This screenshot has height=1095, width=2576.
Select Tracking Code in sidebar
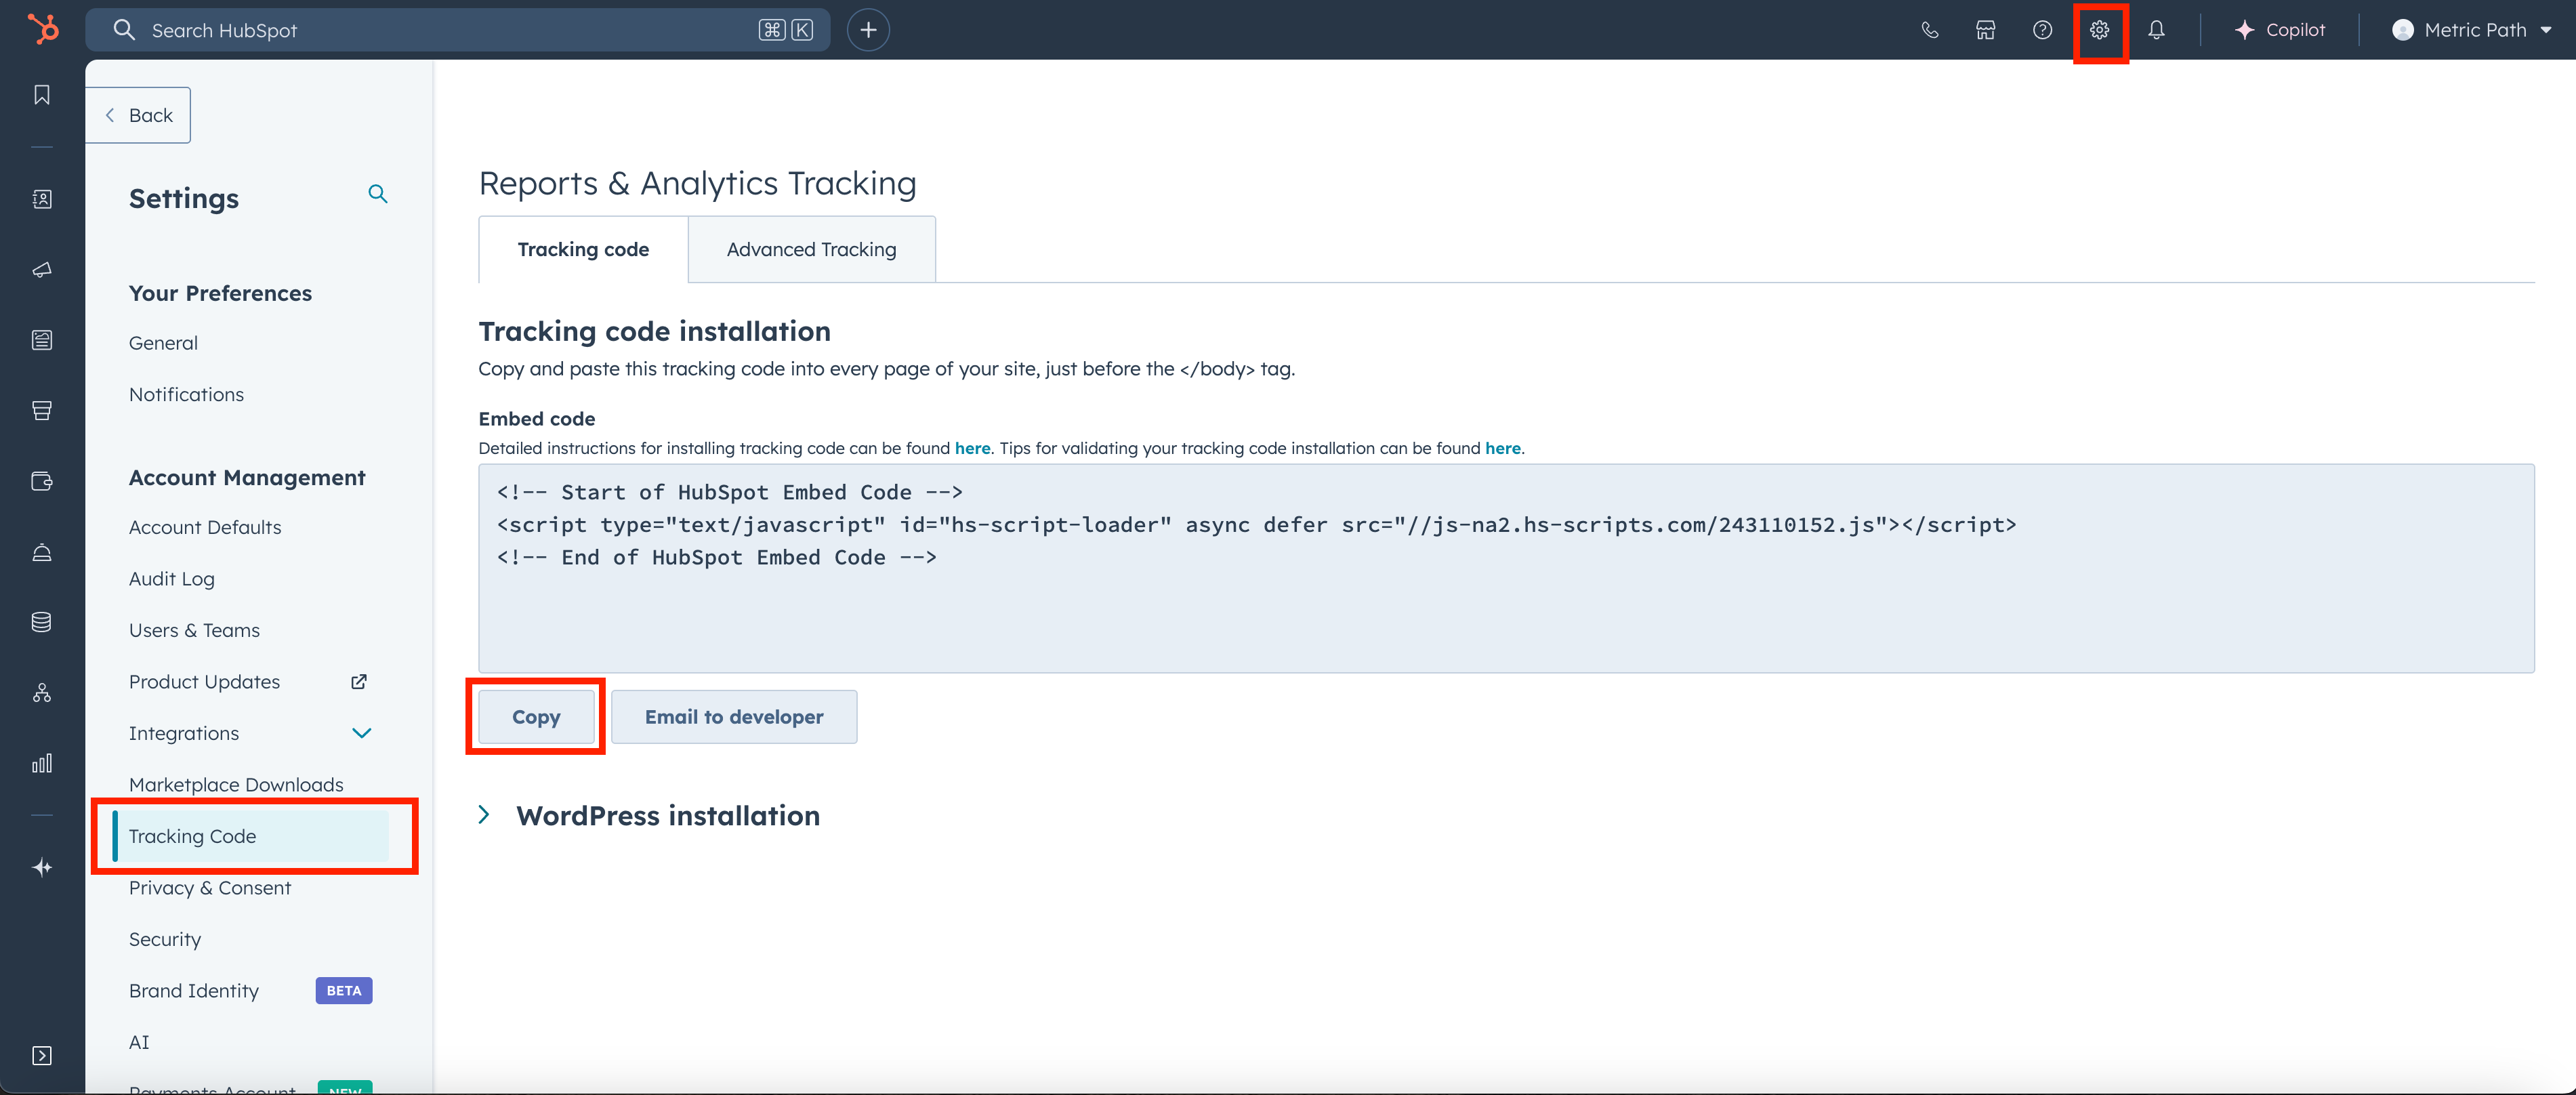tap(250, 836)
